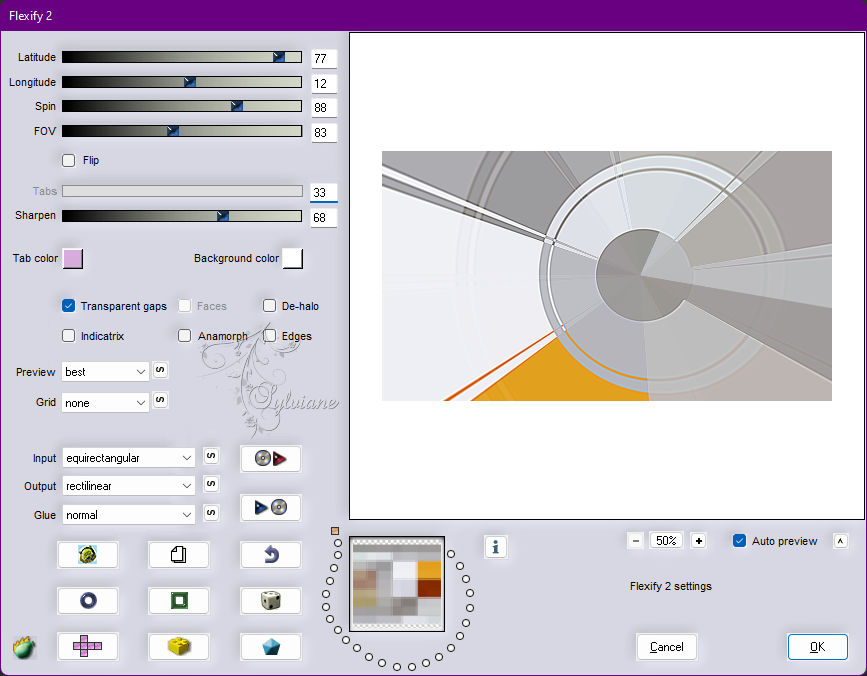
Task: Toggle the Edges checkbox
Action: pos(269,336)
